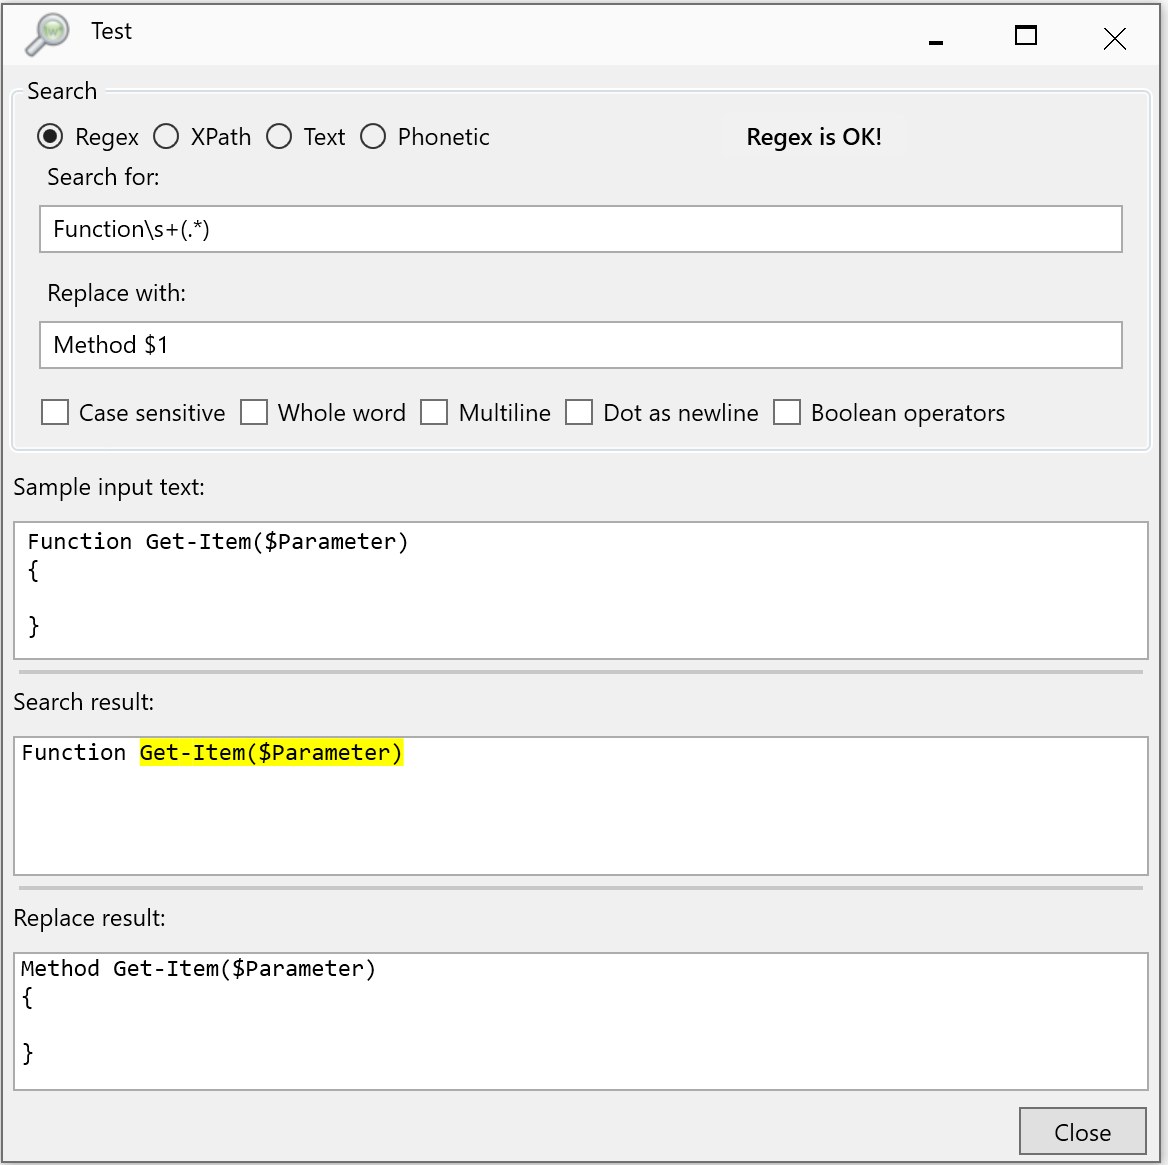Select the Regex search mode
This screenshot has width=1168, height=1165.
(x=50, y=137)
